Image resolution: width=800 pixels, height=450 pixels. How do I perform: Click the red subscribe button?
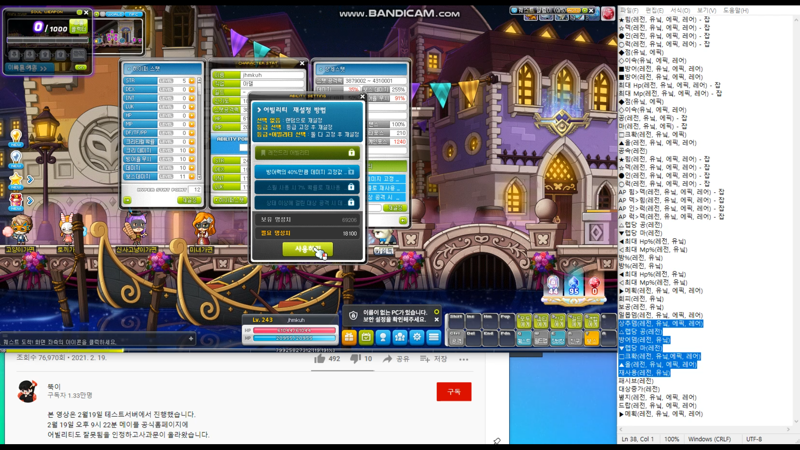pyautogui.click(x=454, y=392)
